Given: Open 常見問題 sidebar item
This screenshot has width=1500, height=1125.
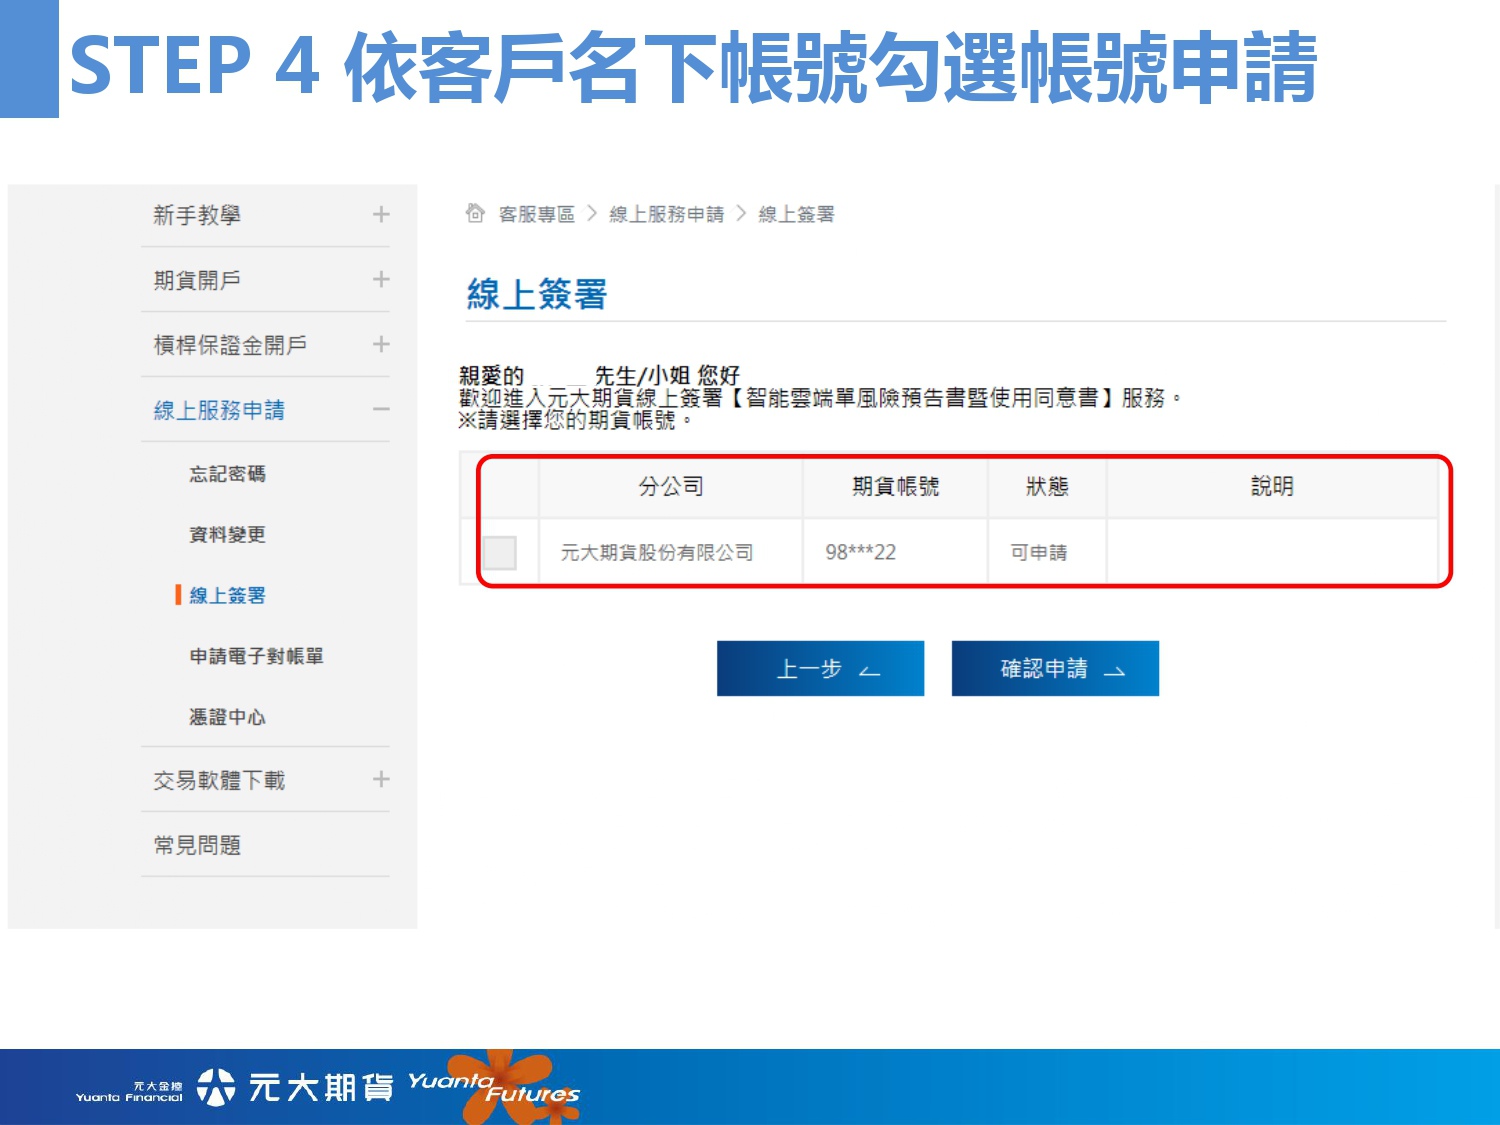Looking at the screenshot, I should (x=197, y=845).
